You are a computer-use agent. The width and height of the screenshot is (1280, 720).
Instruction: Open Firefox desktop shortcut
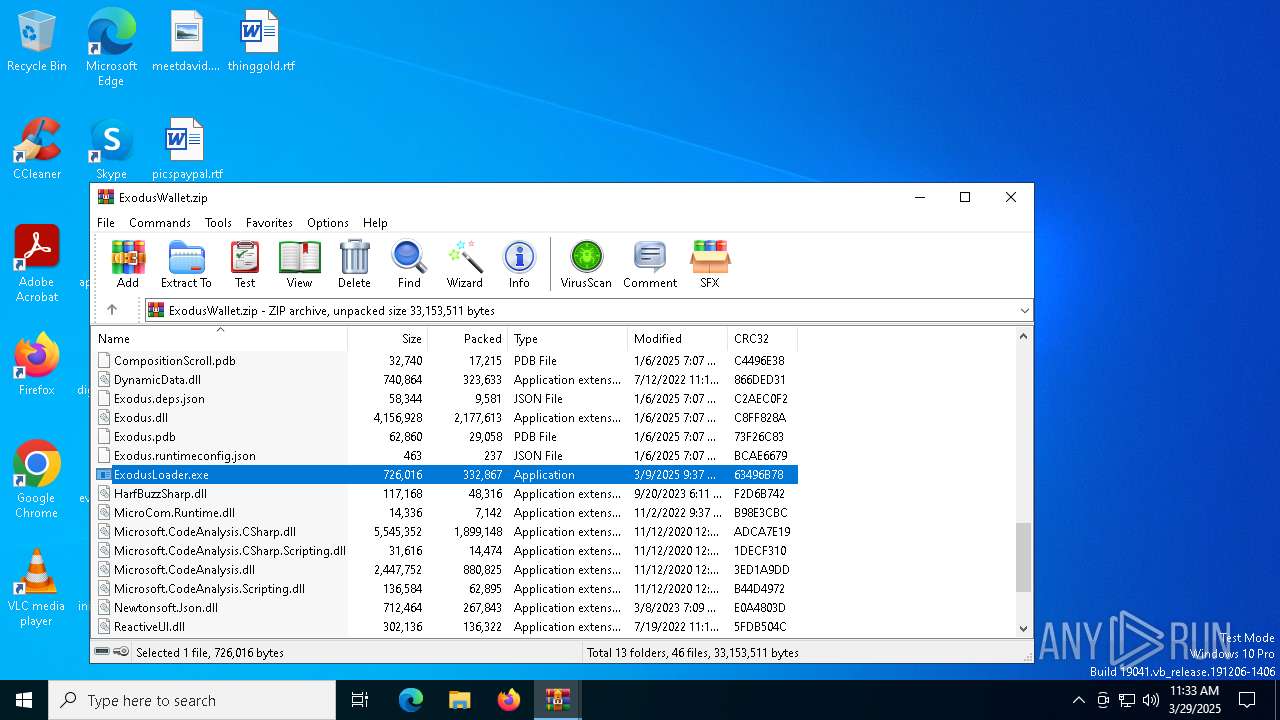(x=37, y=364)
